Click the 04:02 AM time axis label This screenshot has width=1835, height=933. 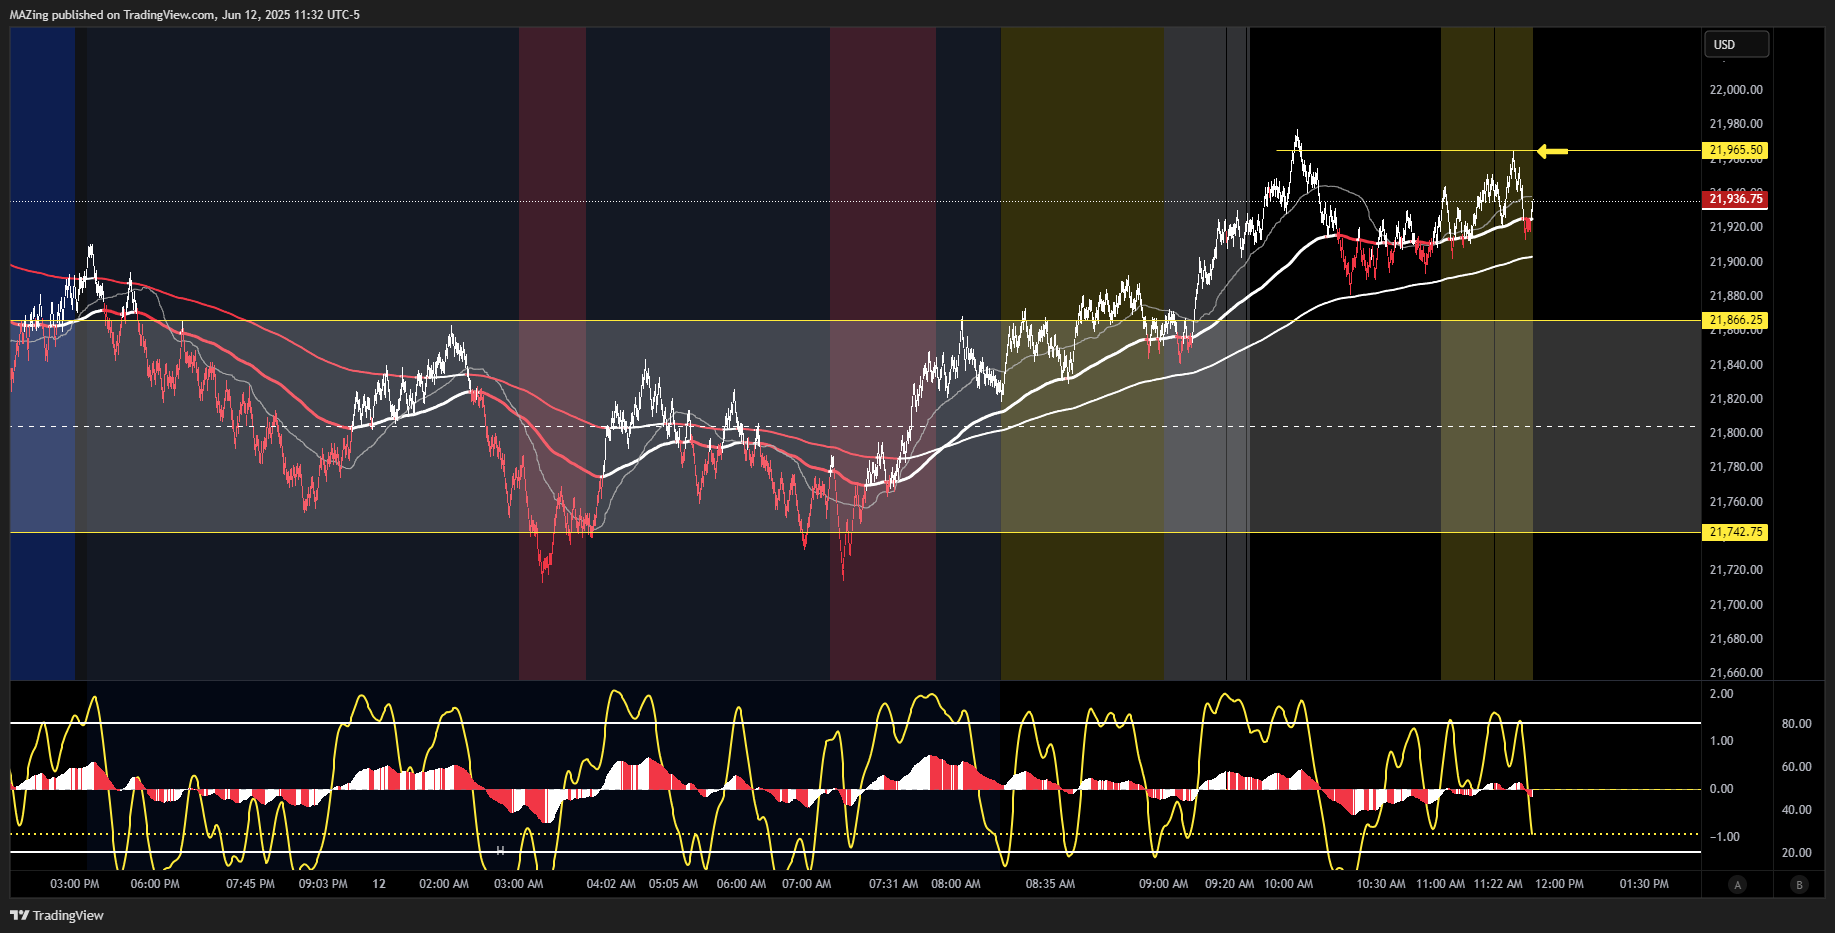click(611, 884)
